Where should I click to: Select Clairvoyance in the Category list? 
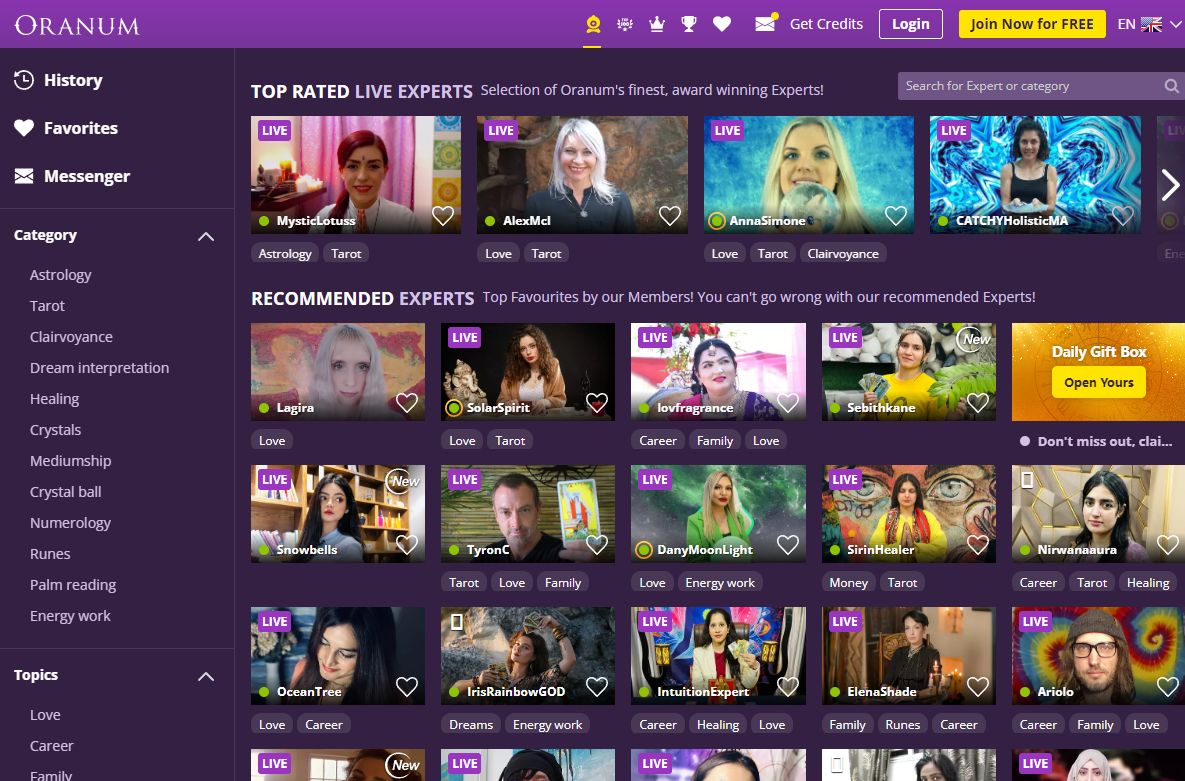[71, 337]
